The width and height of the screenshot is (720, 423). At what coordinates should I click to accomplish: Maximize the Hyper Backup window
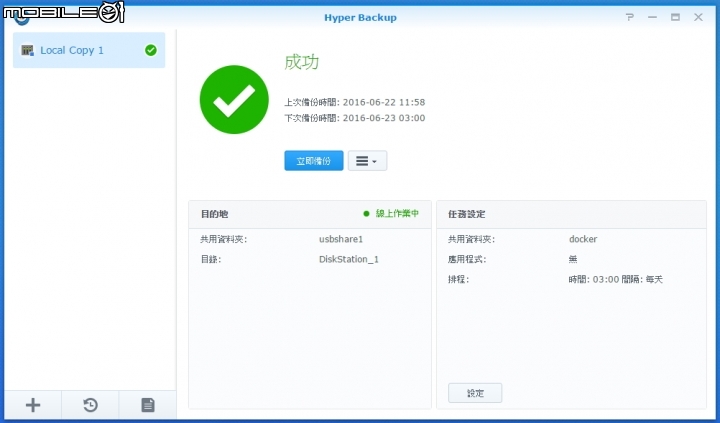pyautogui.click(x=675, y=17)
